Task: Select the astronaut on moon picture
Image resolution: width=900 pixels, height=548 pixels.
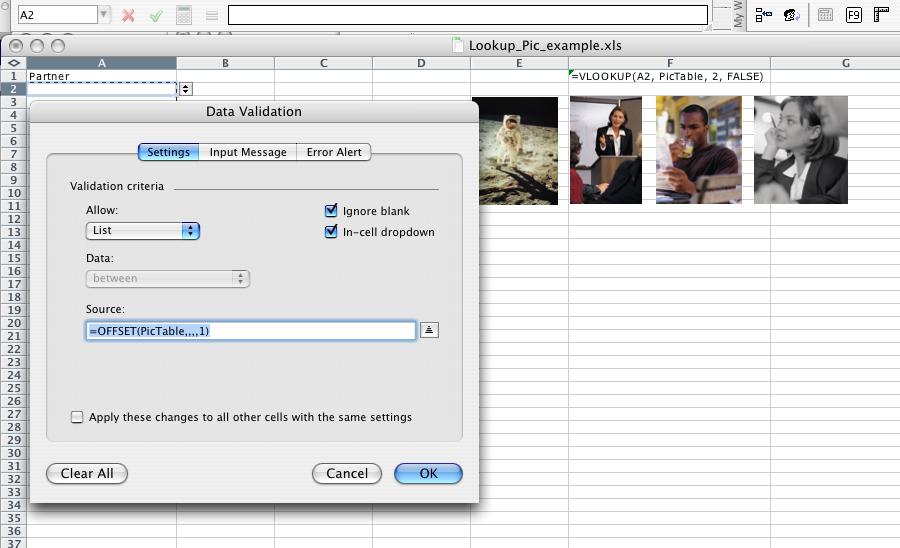Action: point(514,151)
